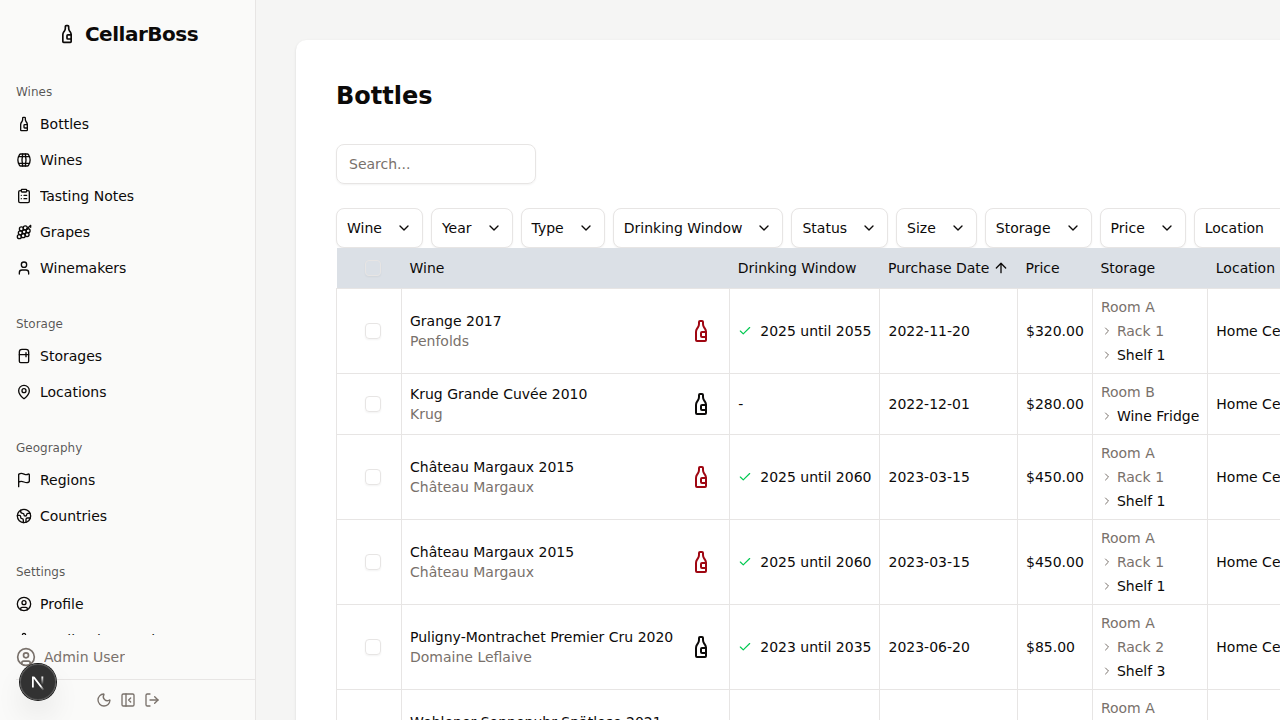Screen dimensions: 1280x720
Task: Check the Krug Grande Cuvée row checkbox
Action: 373,404
